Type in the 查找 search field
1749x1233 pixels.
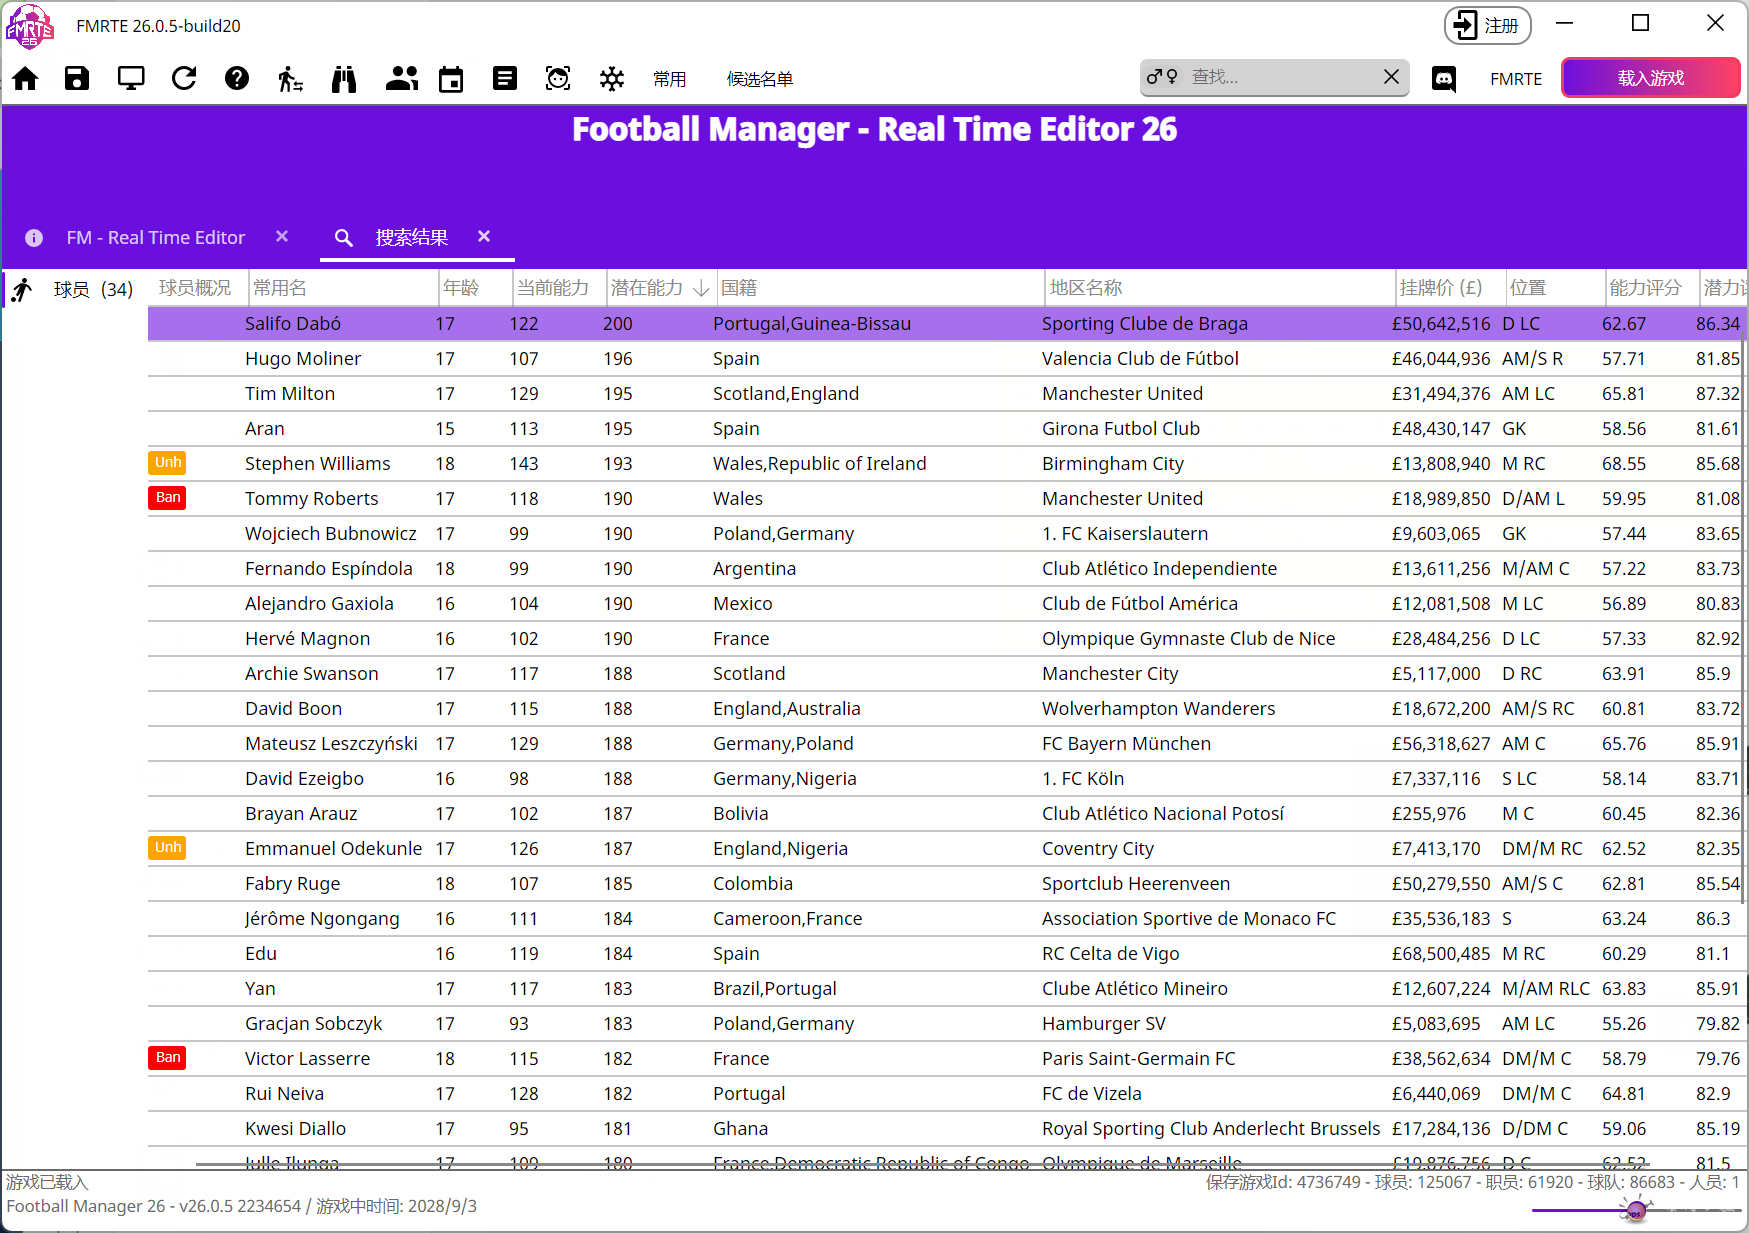[x=1280, y=77]
